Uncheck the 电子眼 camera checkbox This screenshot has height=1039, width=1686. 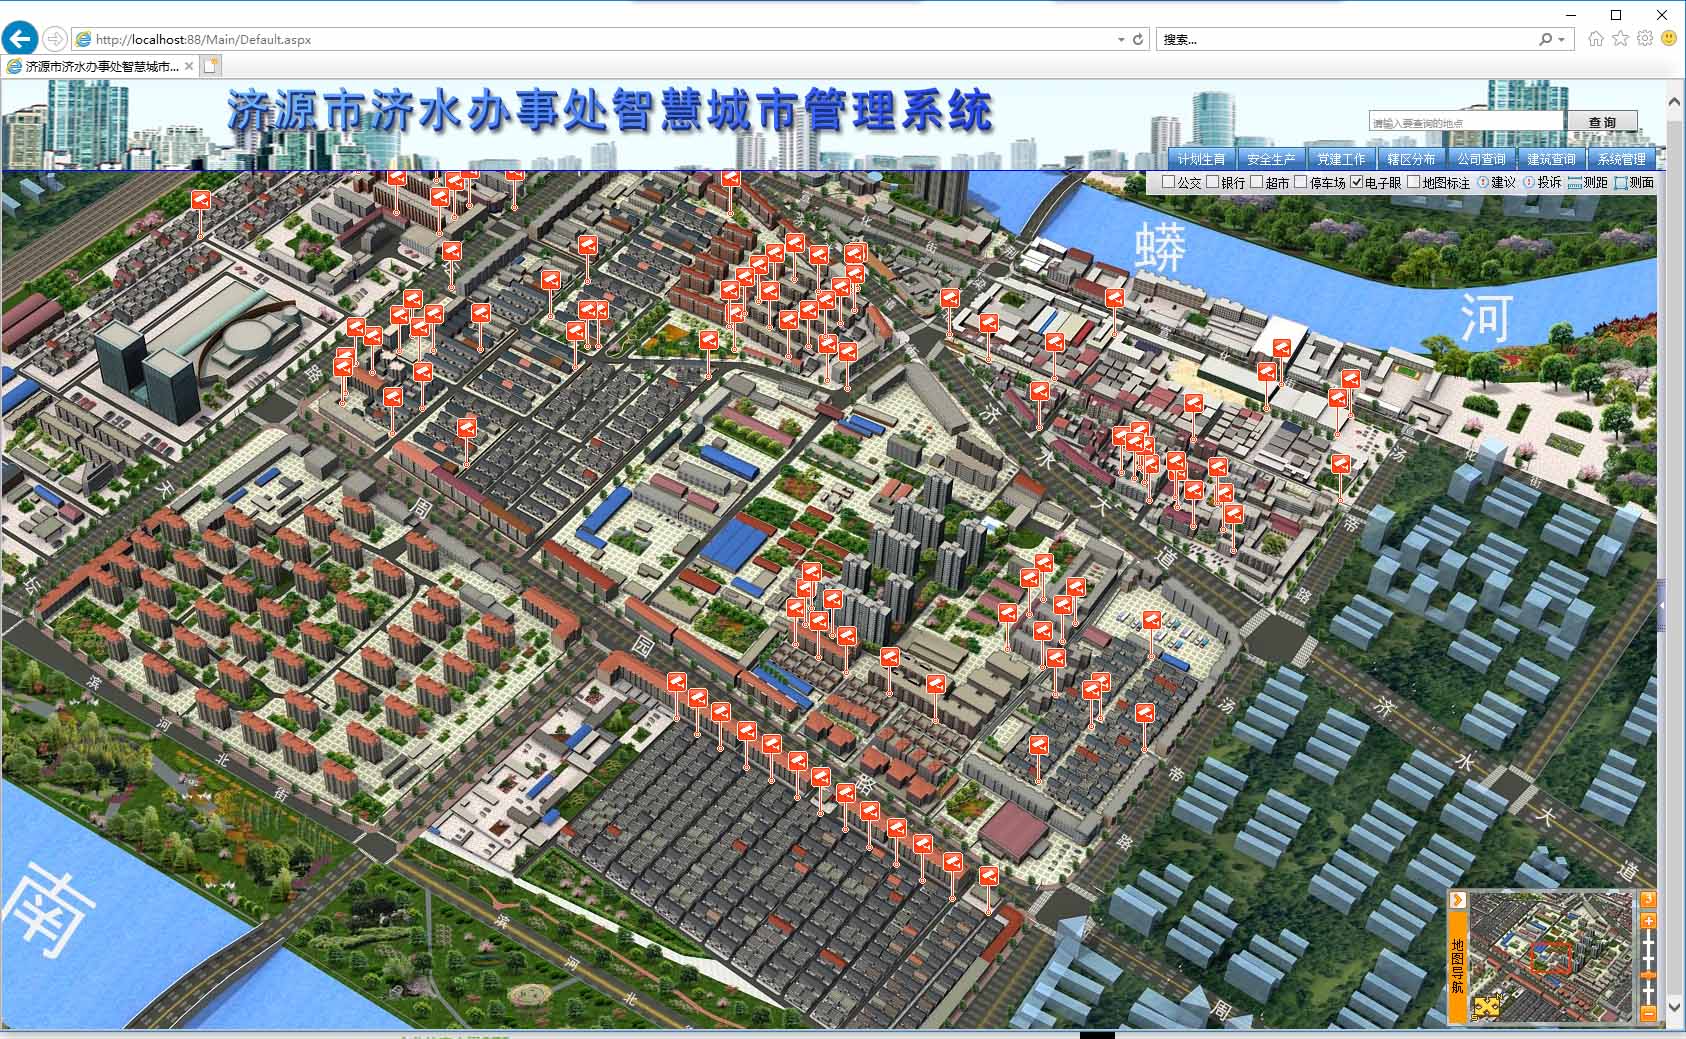[x=1356, y=182]
